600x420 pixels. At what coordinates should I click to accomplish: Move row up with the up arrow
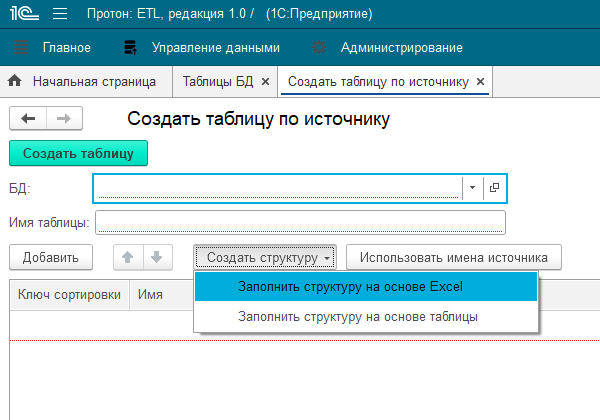(x=128, y=257)
